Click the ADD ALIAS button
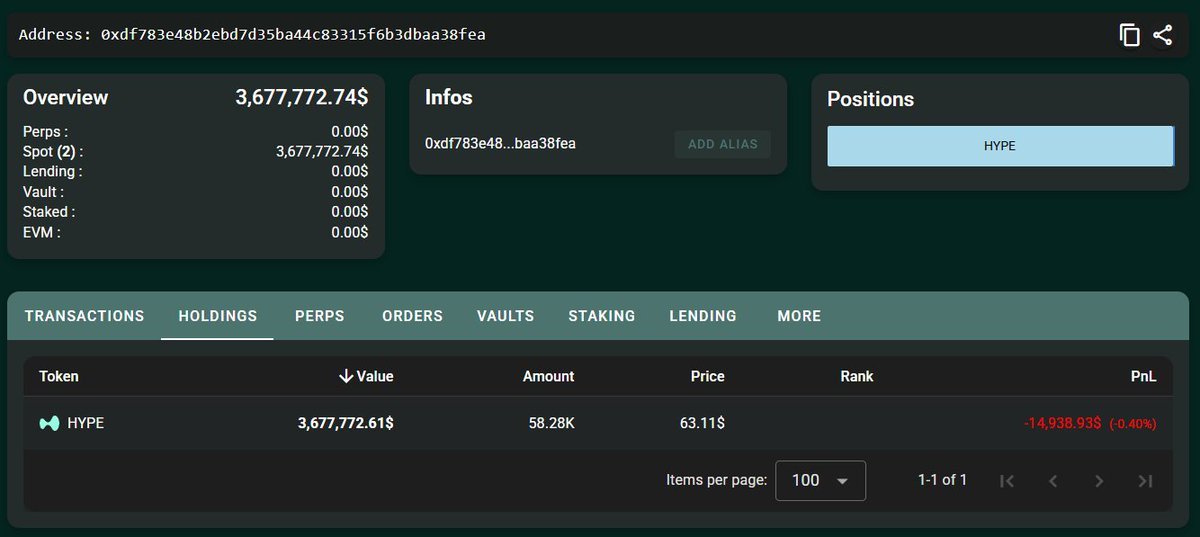 pyautogui.click(x=723, y=144)
